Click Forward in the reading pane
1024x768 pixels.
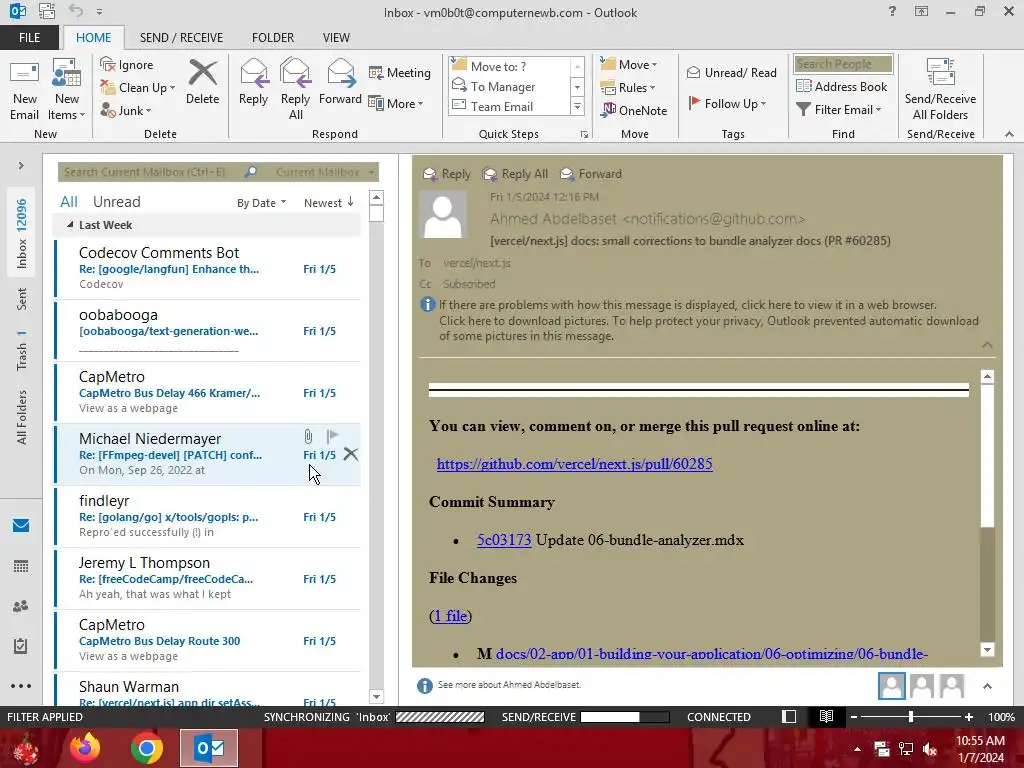[x=592, y=174]
